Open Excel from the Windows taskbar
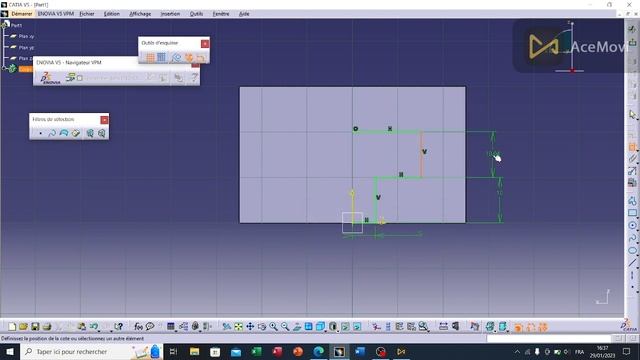This screenshot has width=640, height=360. pyautogui.click(x=256, y=351)
